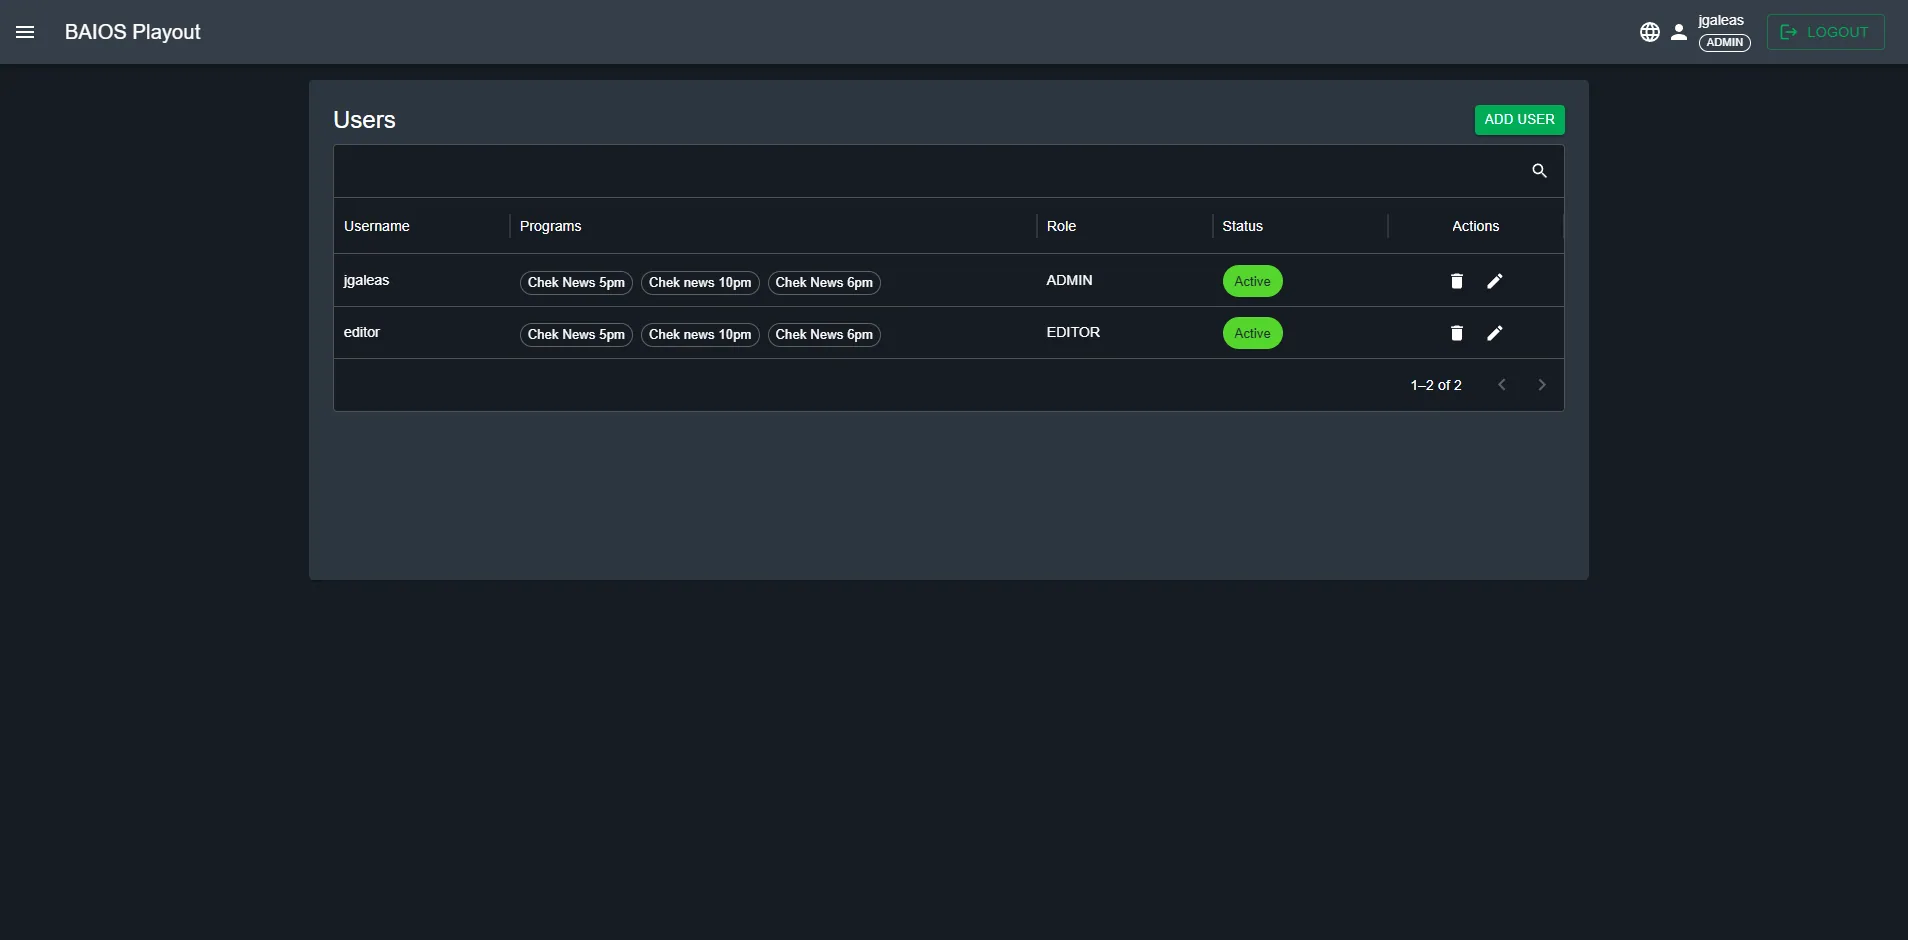Open the hamburger navigation menu
The width and height of the screenshot is (1908, 940).
pos(25,32)
